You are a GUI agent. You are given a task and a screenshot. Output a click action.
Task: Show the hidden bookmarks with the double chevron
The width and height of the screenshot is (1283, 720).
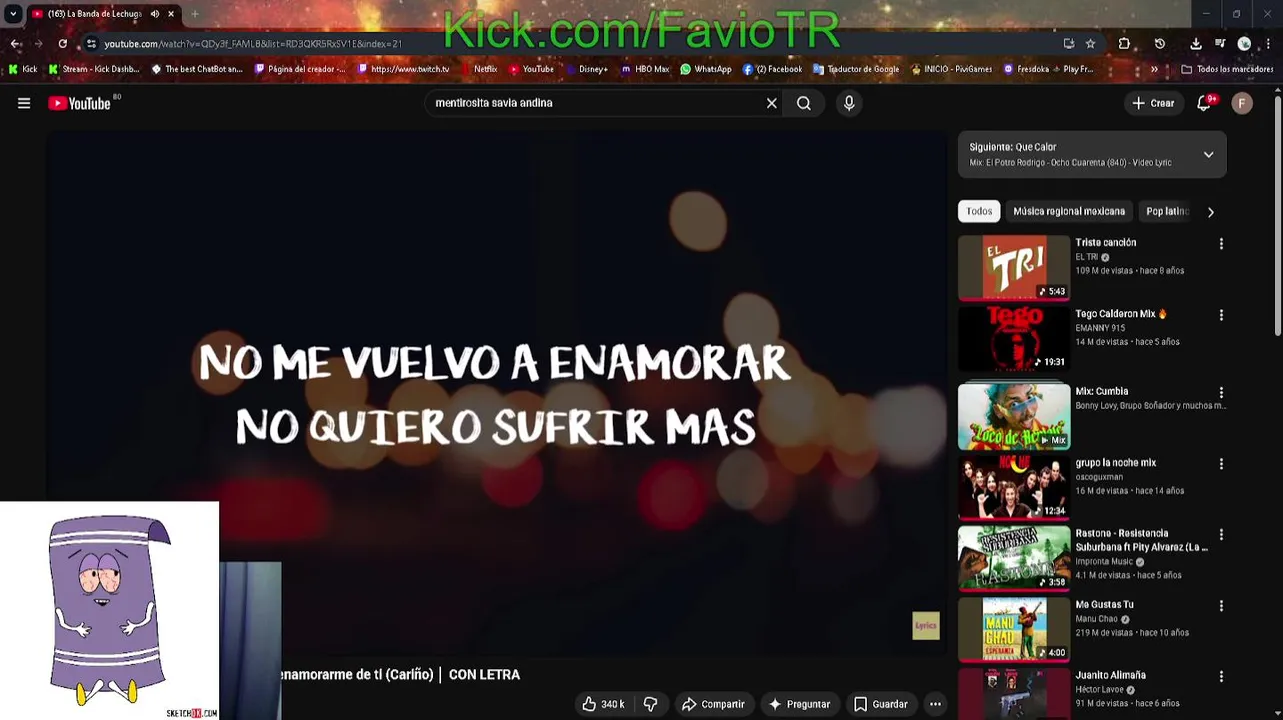(1154, 69)
